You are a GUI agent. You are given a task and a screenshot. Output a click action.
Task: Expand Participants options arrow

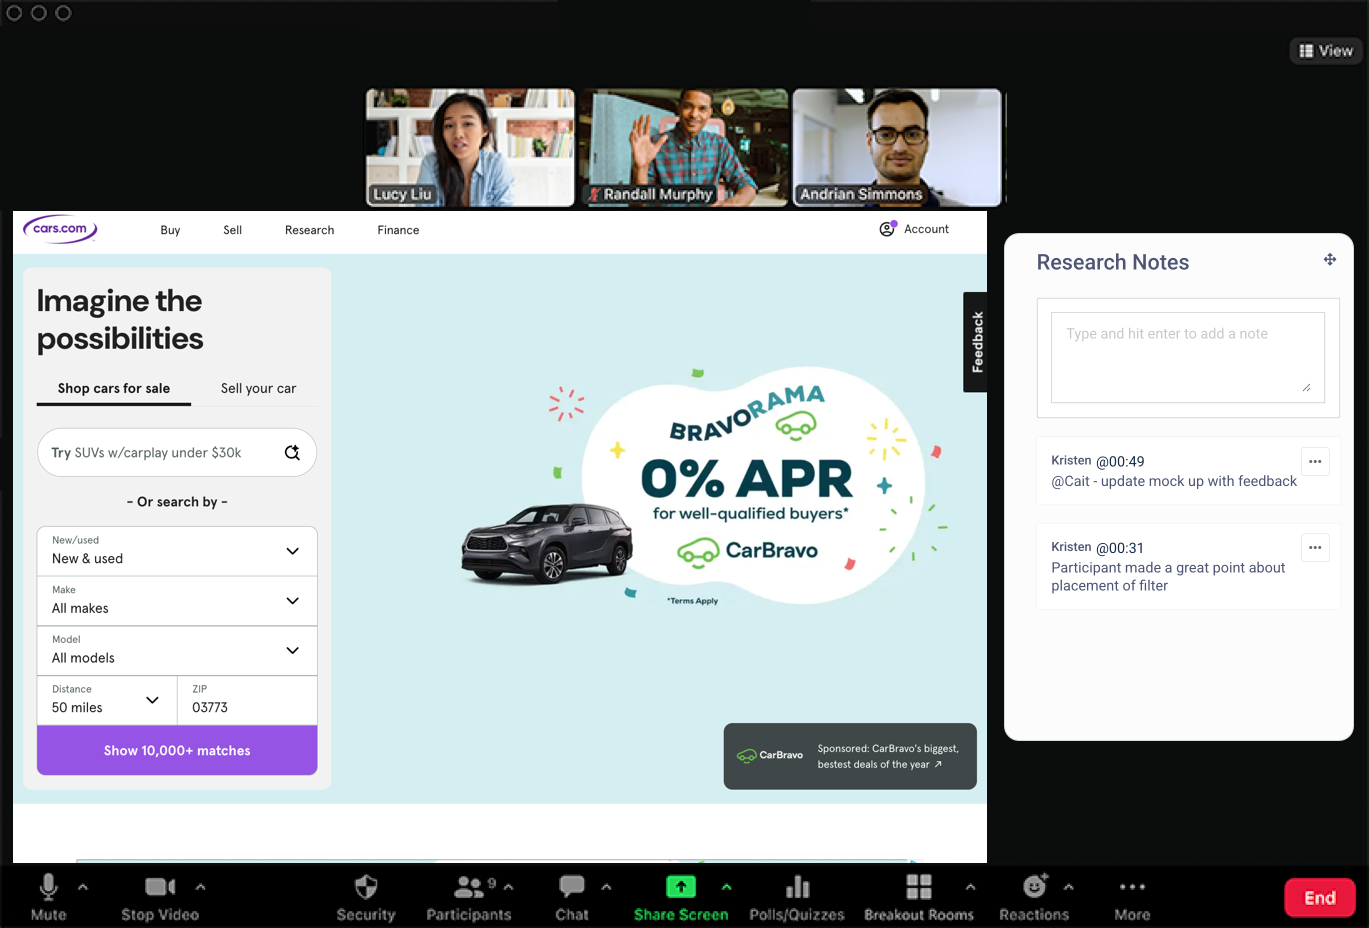(x=509, y=887)
